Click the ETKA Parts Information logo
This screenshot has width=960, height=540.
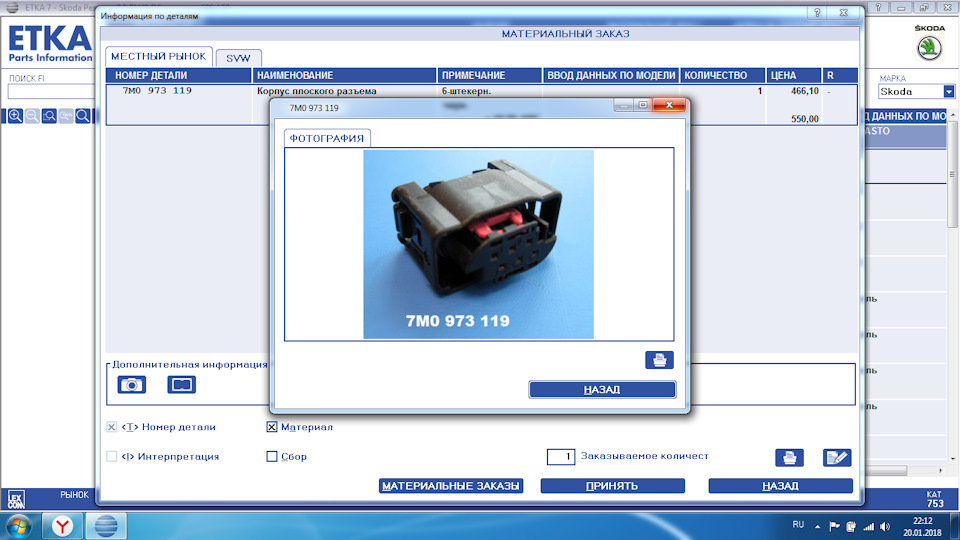(50, 43)
